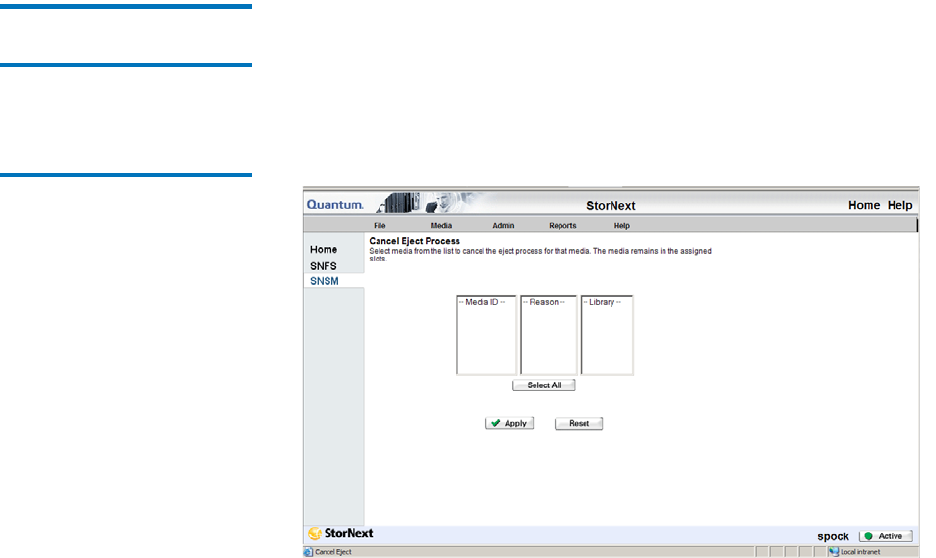Click the Active status indicator button

pos(885,536)
